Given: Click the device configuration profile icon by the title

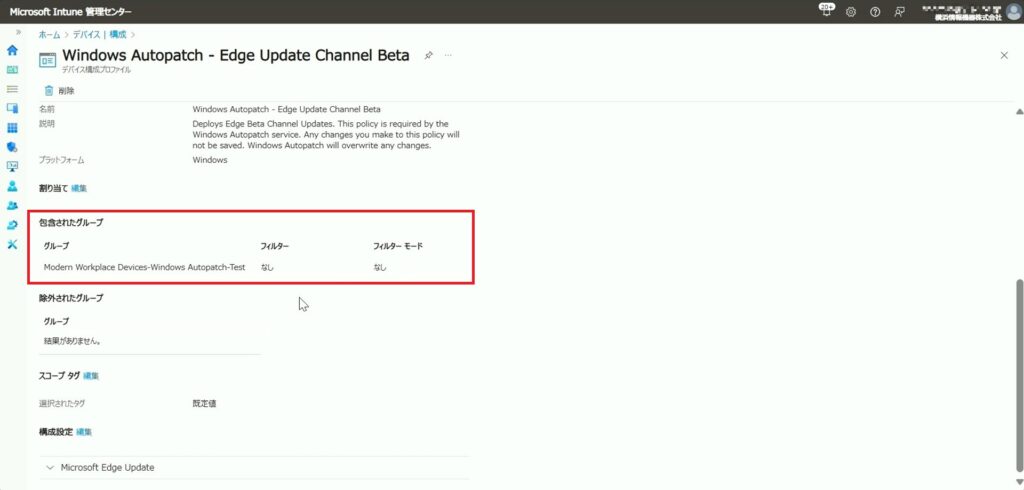Looking at the screenshot, I should (x=48, y=59).
